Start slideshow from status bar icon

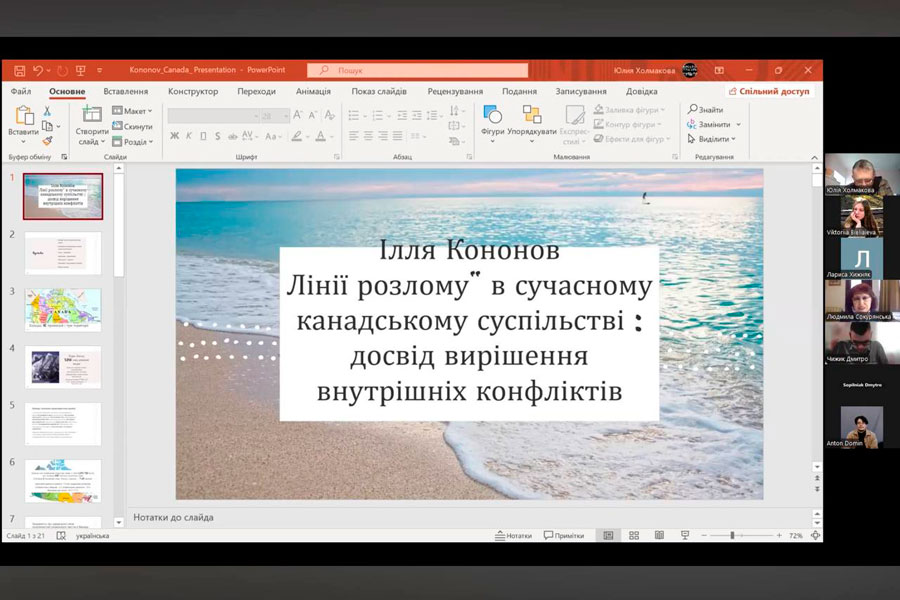(x=684, y=536)
